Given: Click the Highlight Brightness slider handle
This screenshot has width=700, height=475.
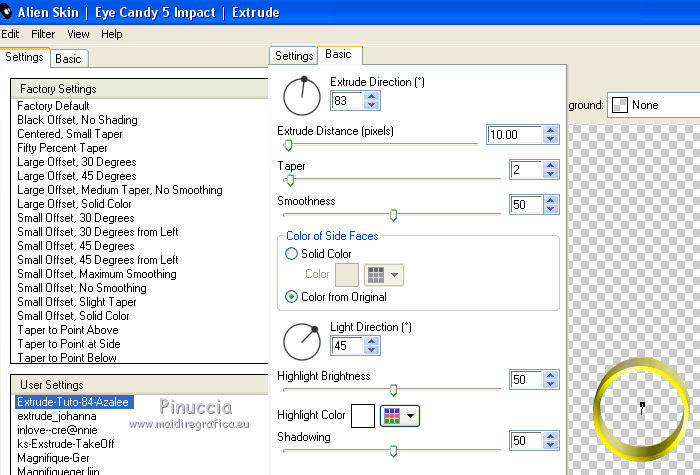Looking at the screenshot, I should [393, 390].
